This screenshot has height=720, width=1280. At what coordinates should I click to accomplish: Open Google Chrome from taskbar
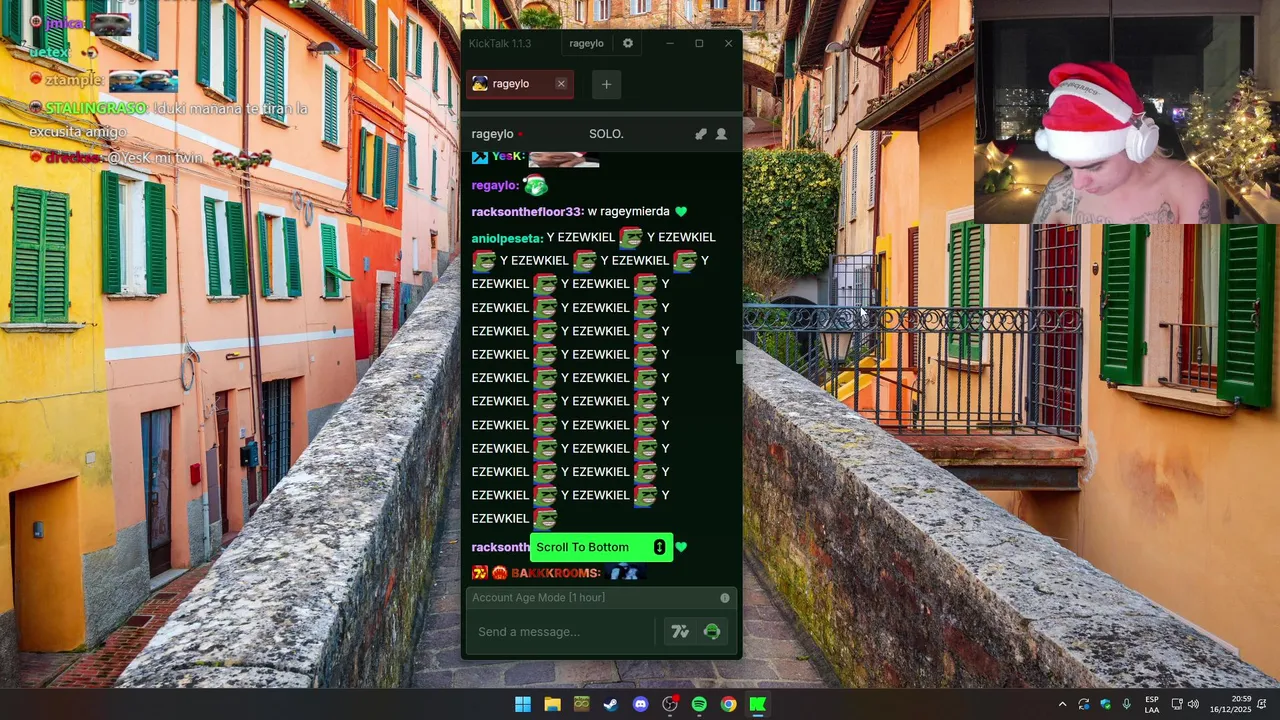(729, 704)
